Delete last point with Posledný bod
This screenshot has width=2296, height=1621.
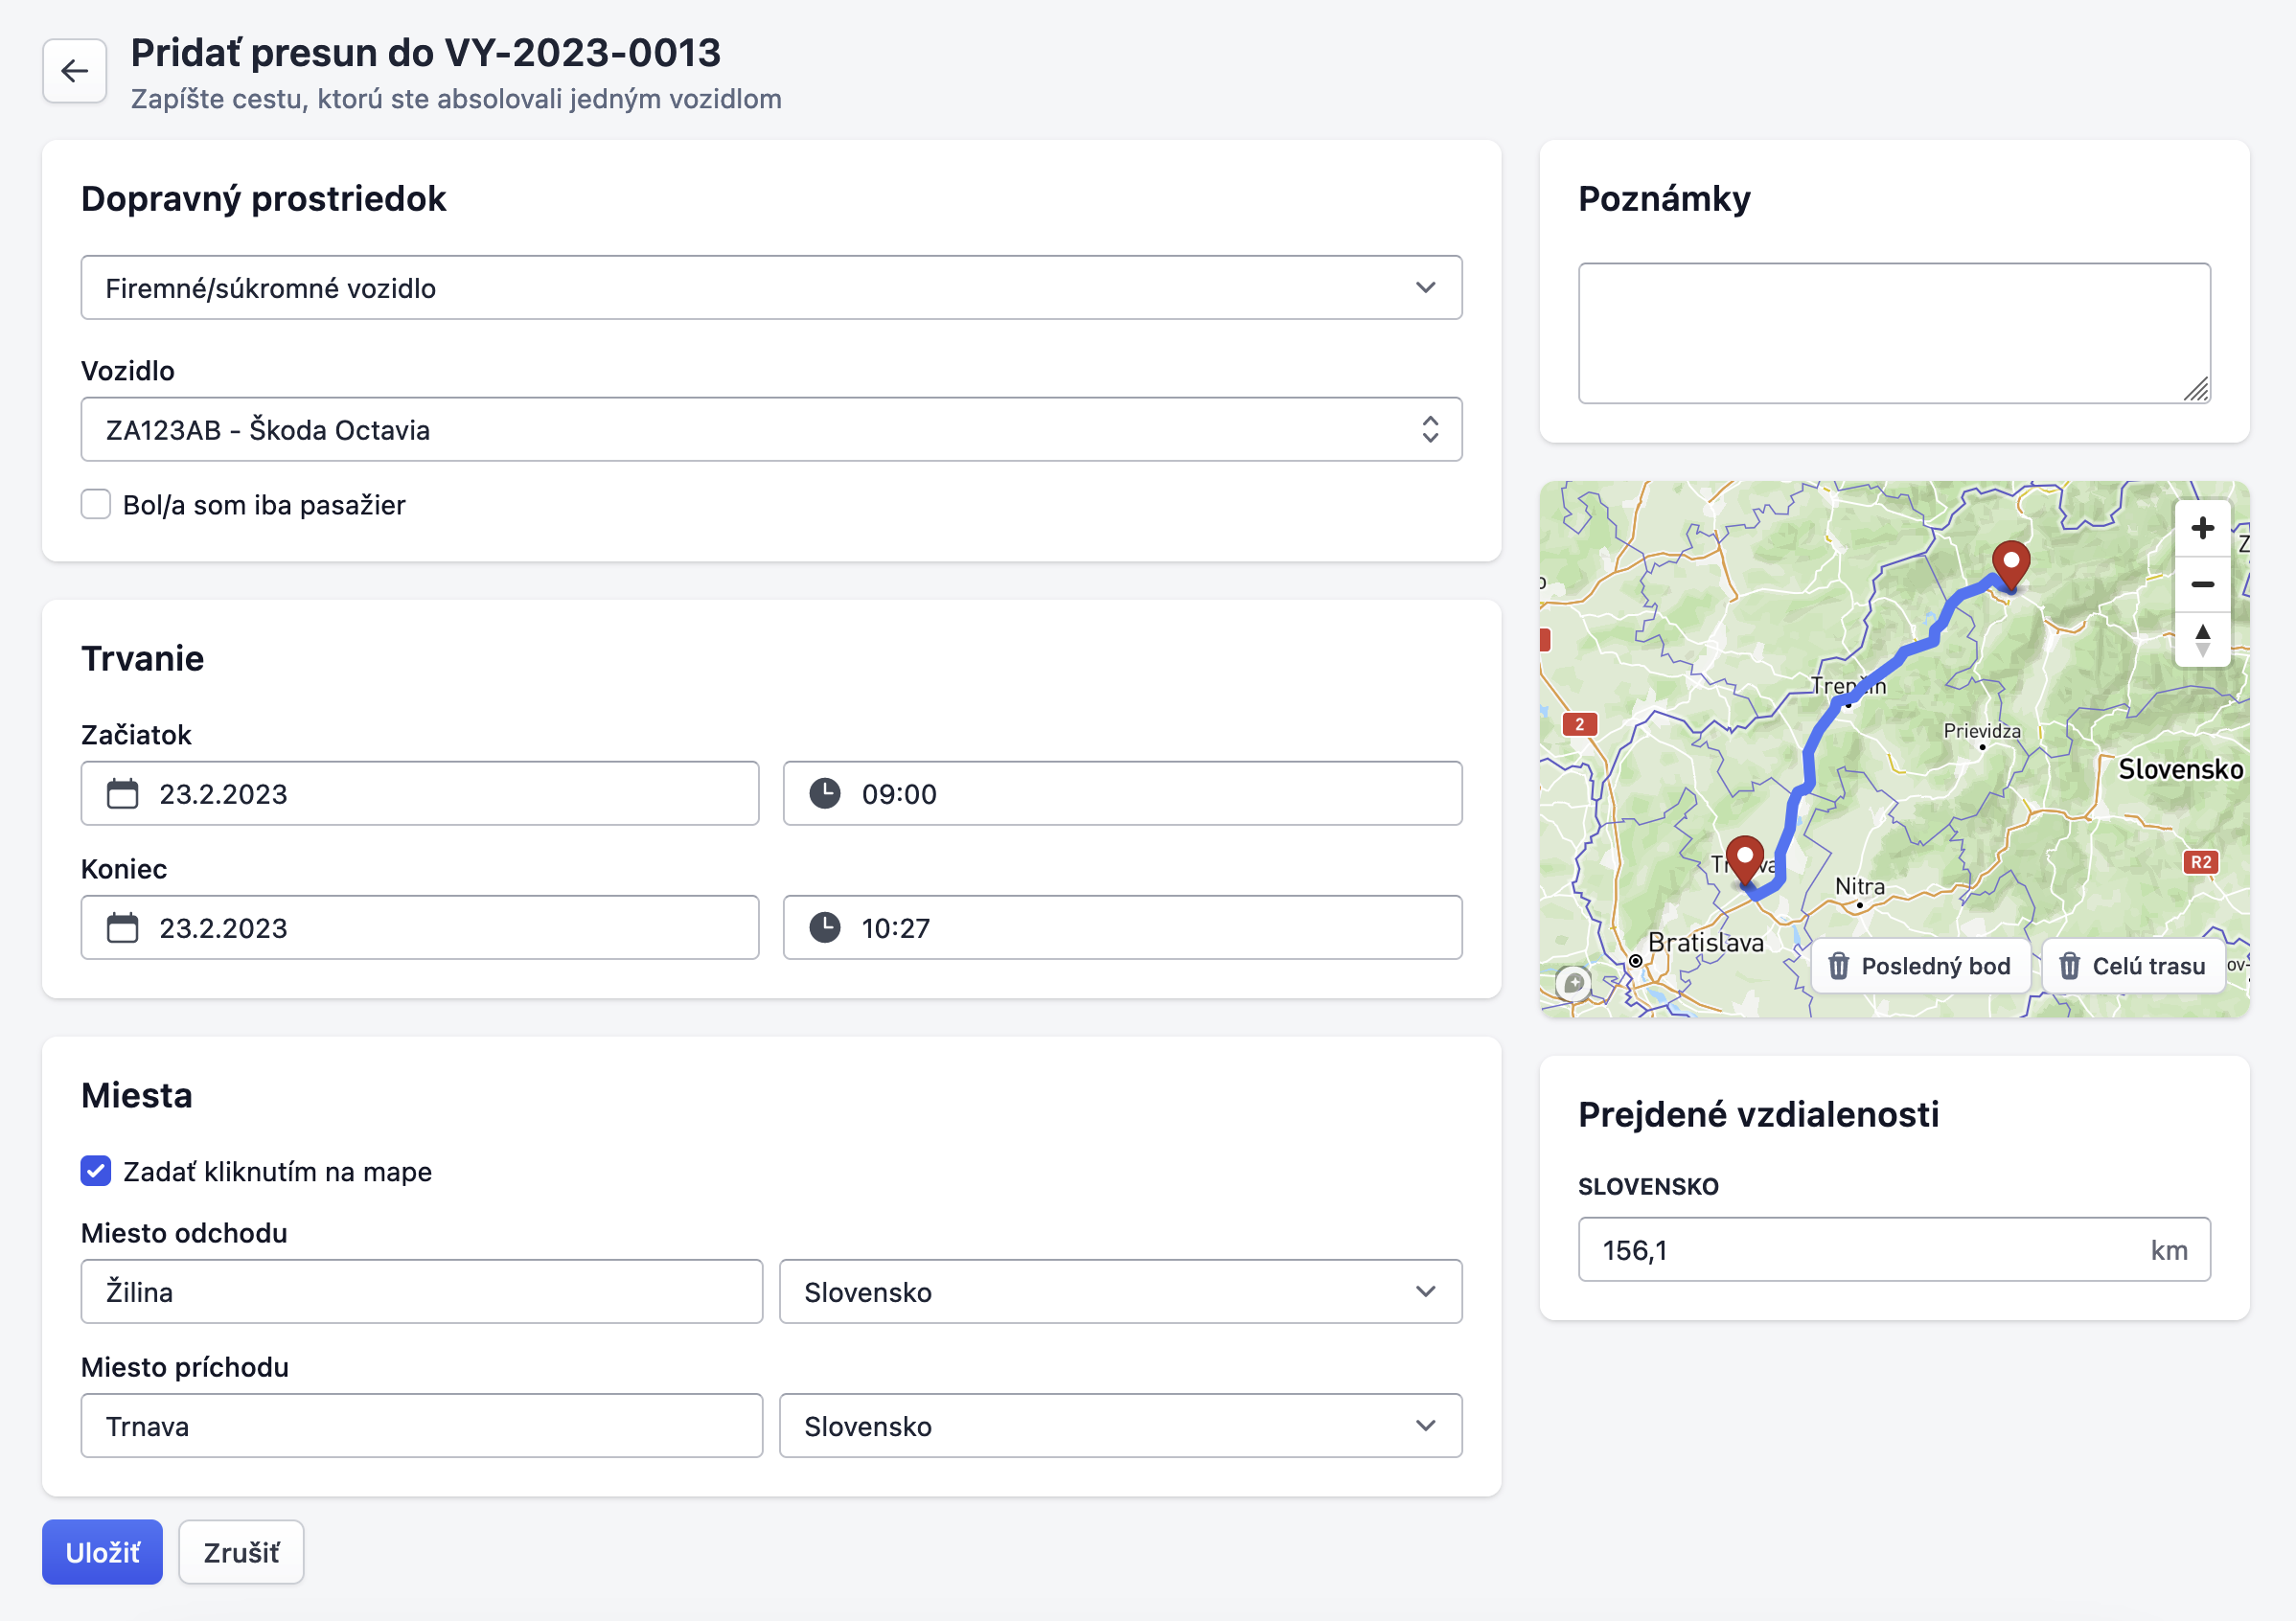click(1920, 966)
